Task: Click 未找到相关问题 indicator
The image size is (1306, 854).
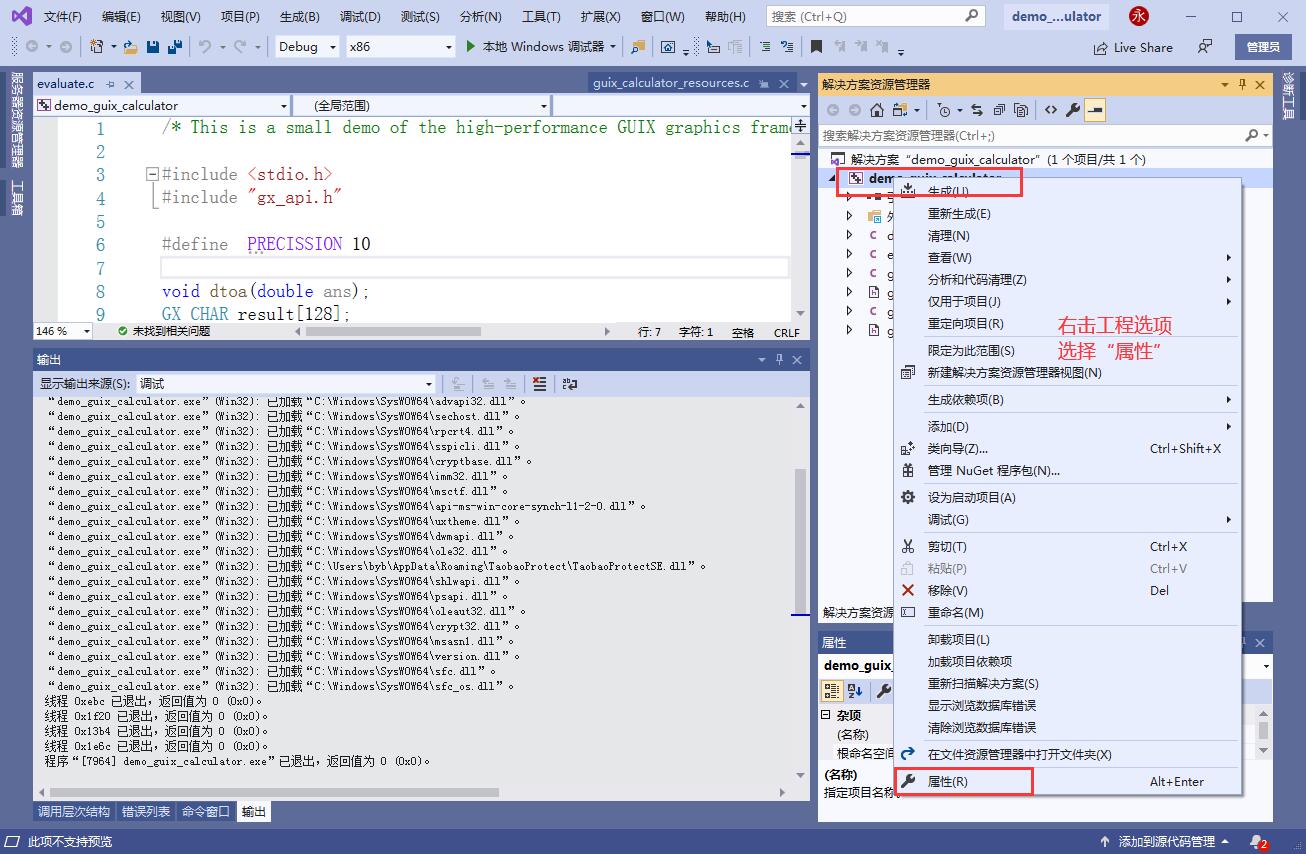Action: 164,331
